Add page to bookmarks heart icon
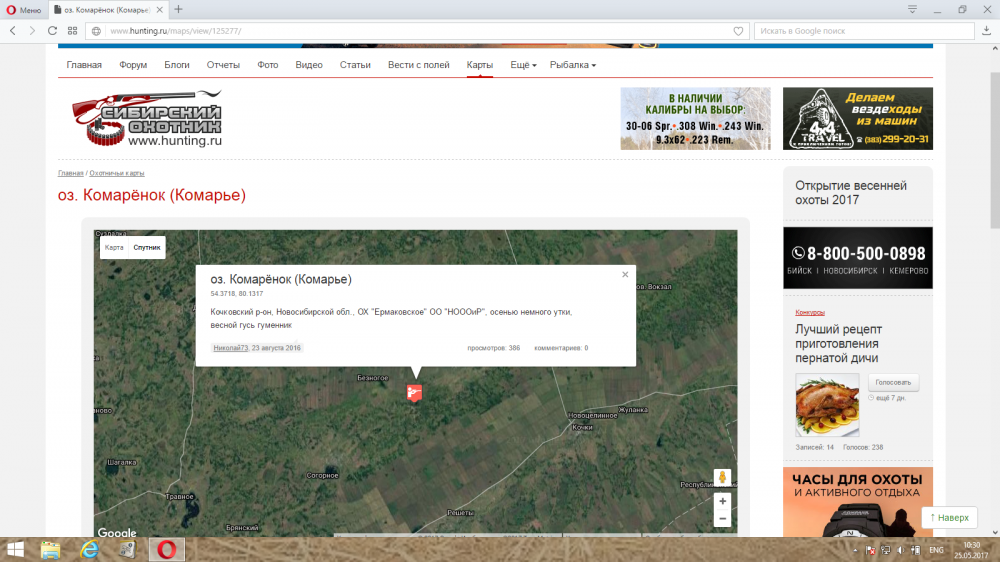The height and width of the screenshot is (562, 1000). click(x=738, y=31)
